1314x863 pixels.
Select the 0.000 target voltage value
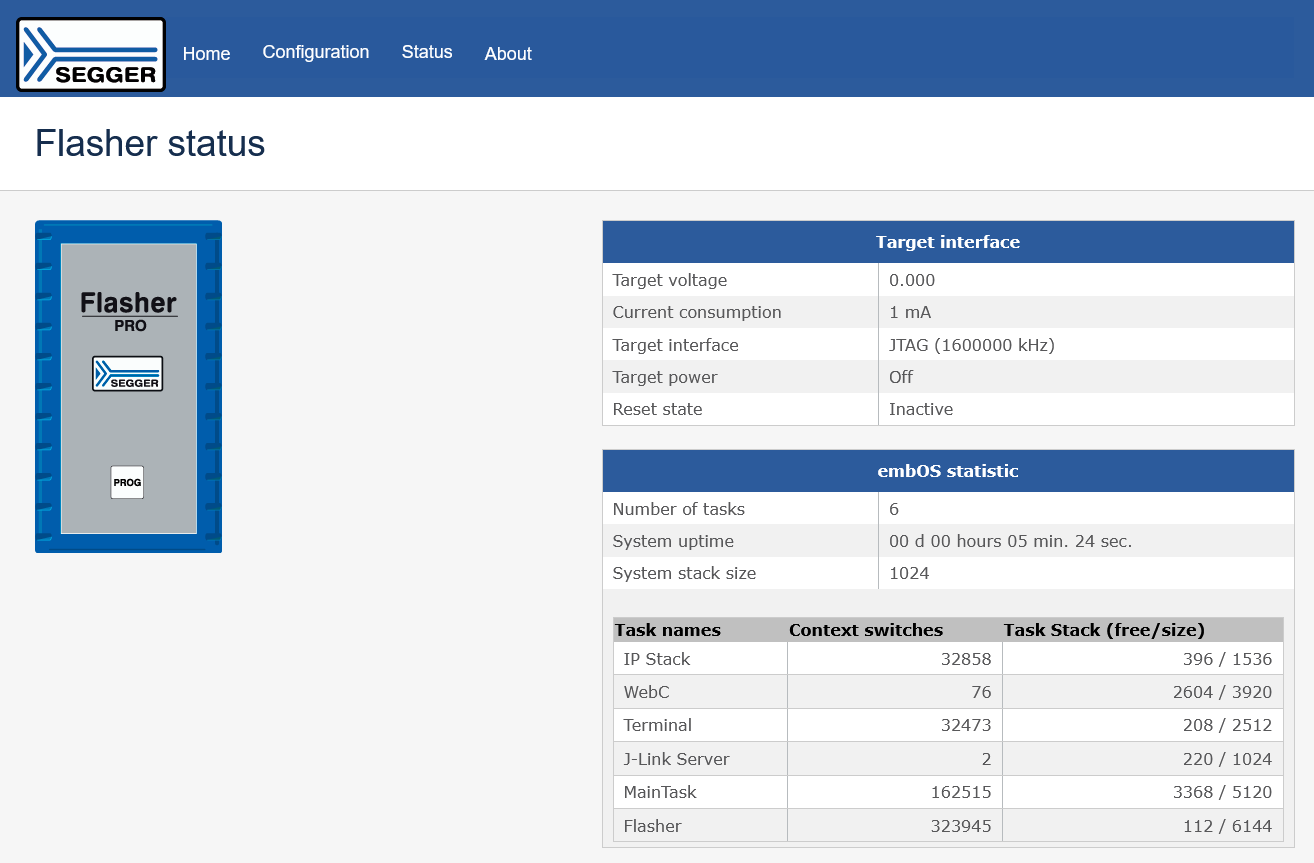[912, 280]
